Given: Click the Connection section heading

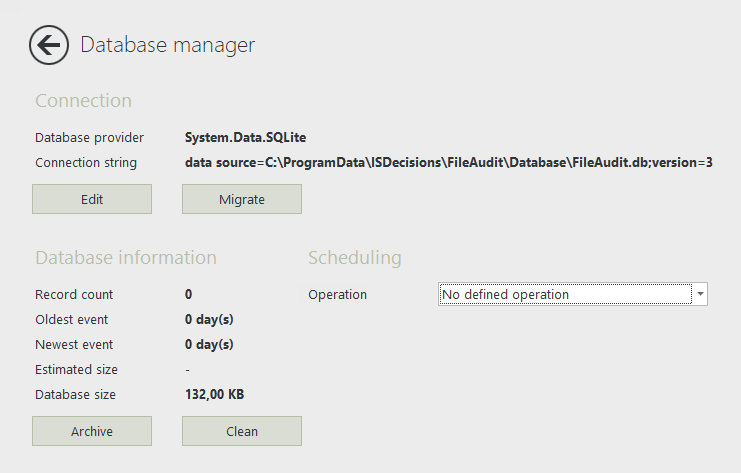Looking at the screenshot, I should pos(83,101).
